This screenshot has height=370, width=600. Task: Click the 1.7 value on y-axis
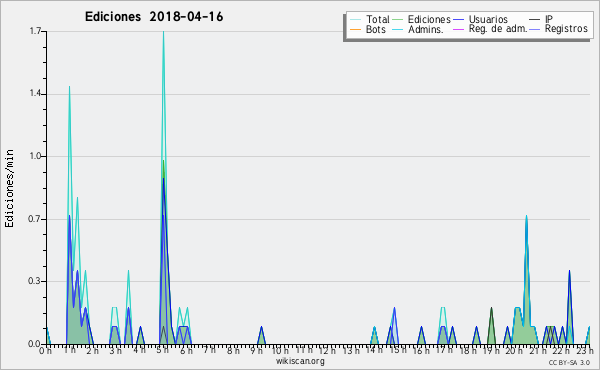36,31
